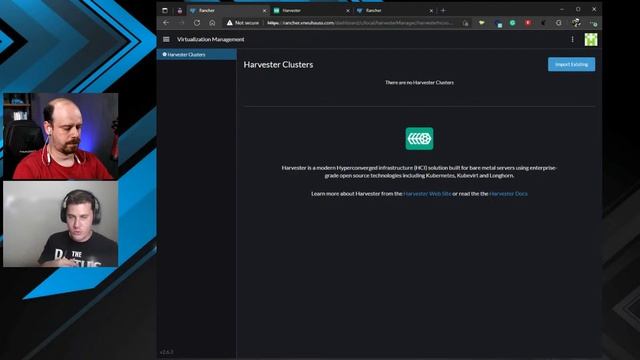This screenshot has width=640, height=360.
Task: Click the Harvester Clusters page heading
Action: coord(278,64)
